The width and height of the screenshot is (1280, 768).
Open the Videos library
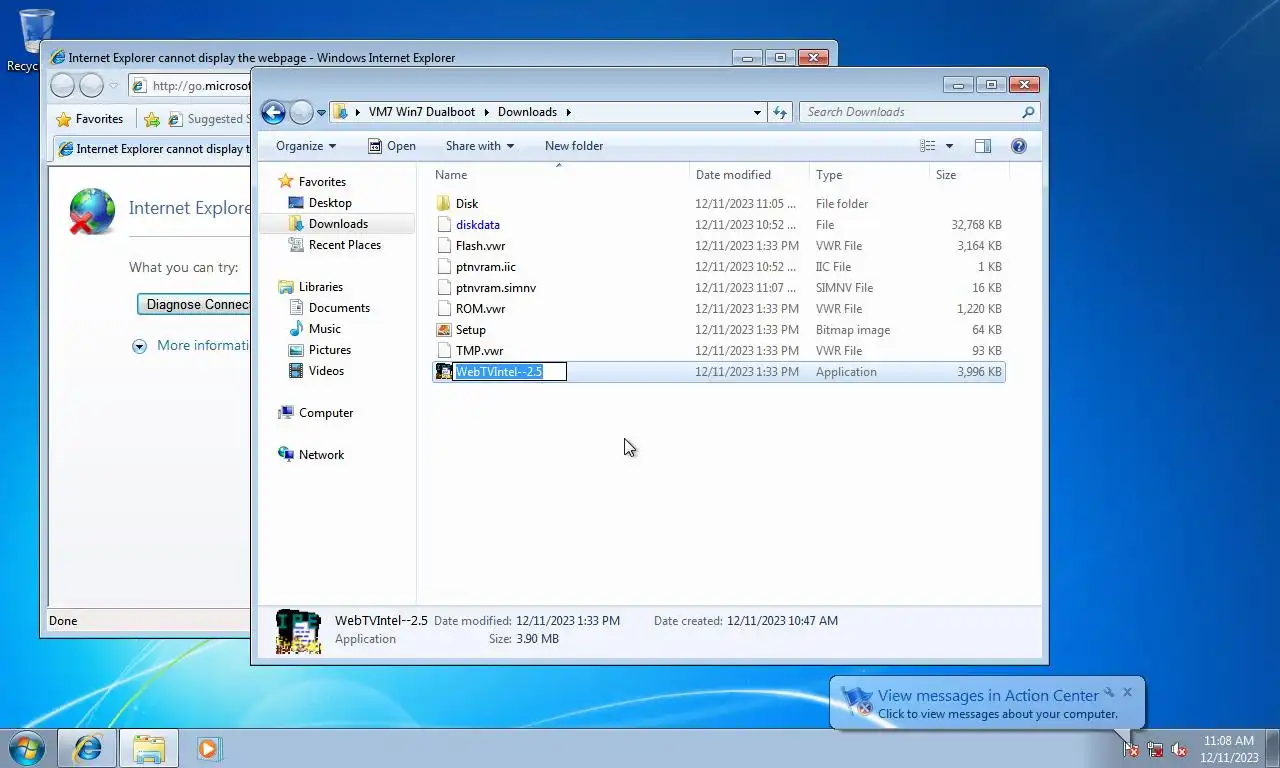[x=326, y=371]
